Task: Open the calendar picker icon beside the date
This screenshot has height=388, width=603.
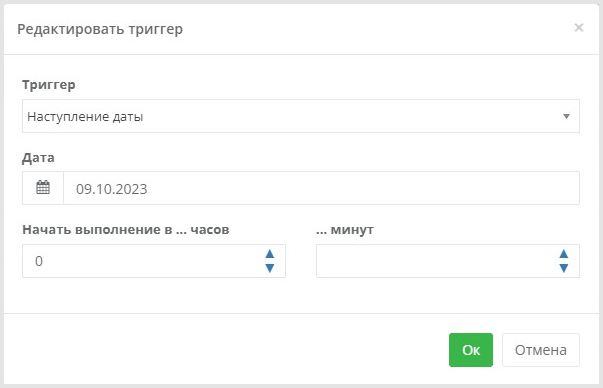Action: coord(43,188)
